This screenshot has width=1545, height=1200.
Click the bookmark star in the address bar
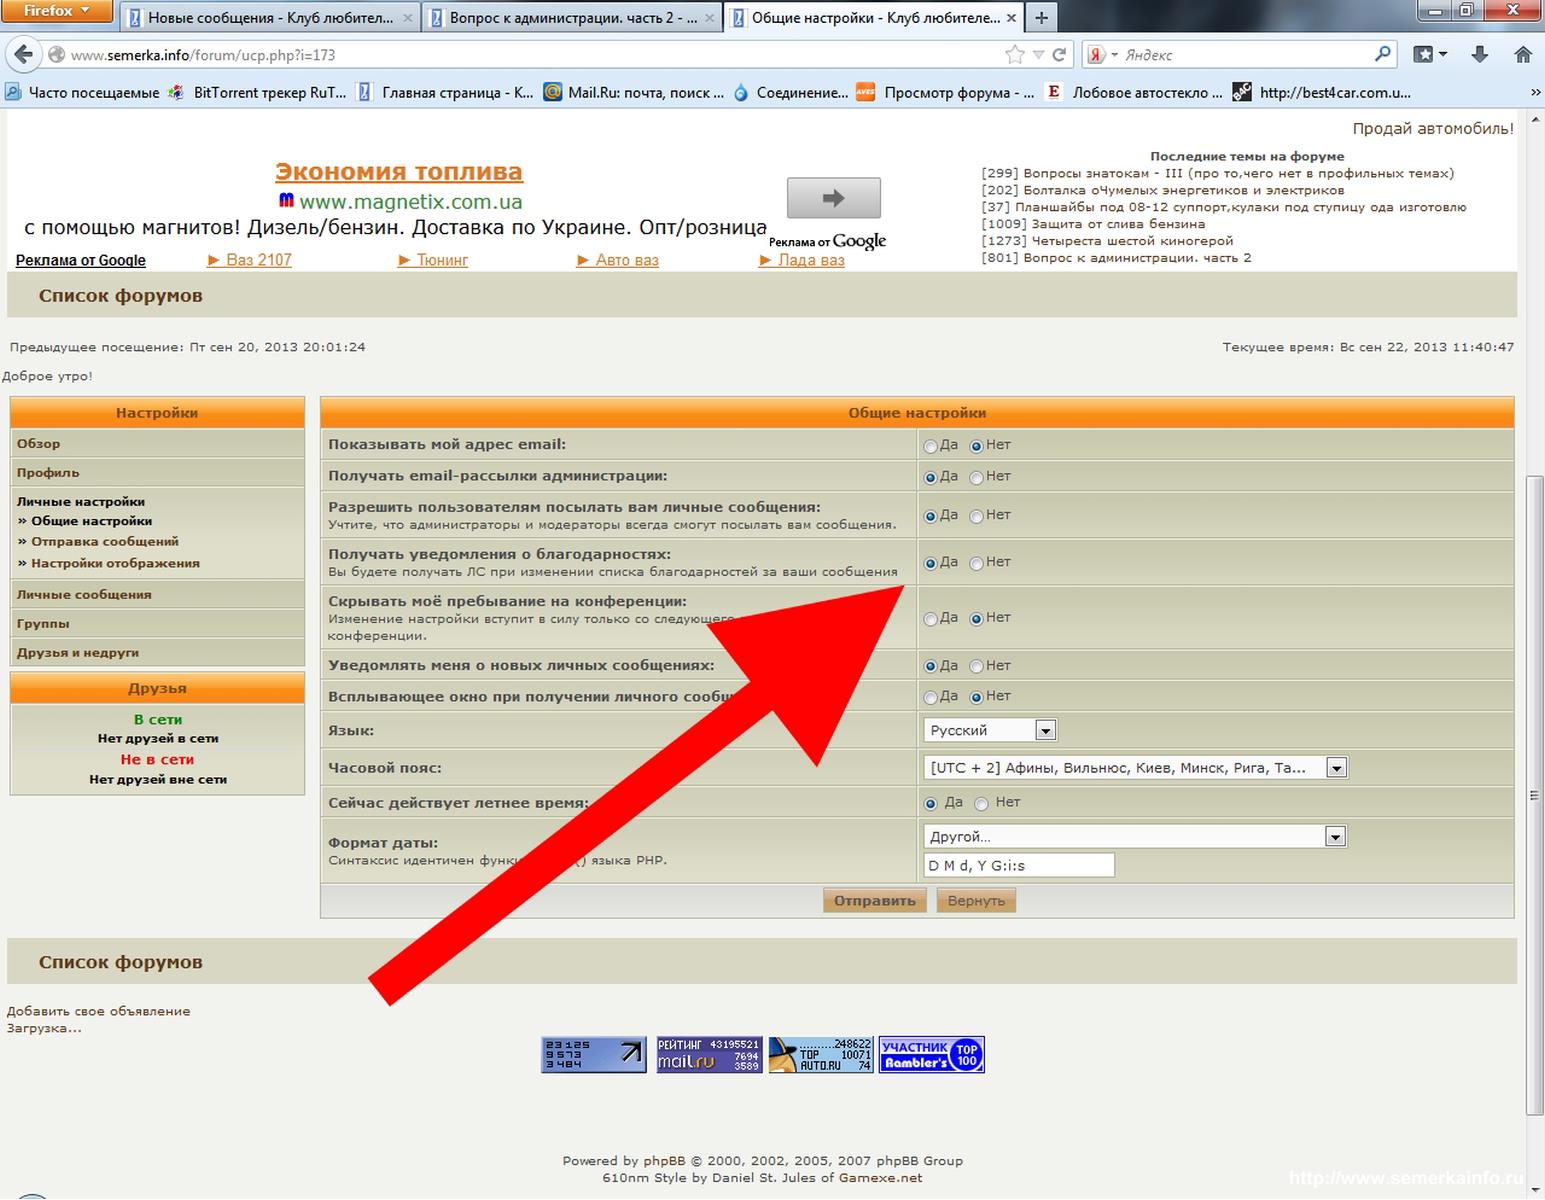tap(1015, 55)
